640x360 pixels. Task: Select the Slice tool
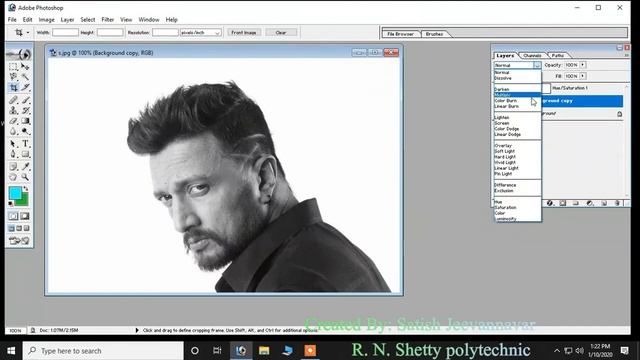click(25, 87)
